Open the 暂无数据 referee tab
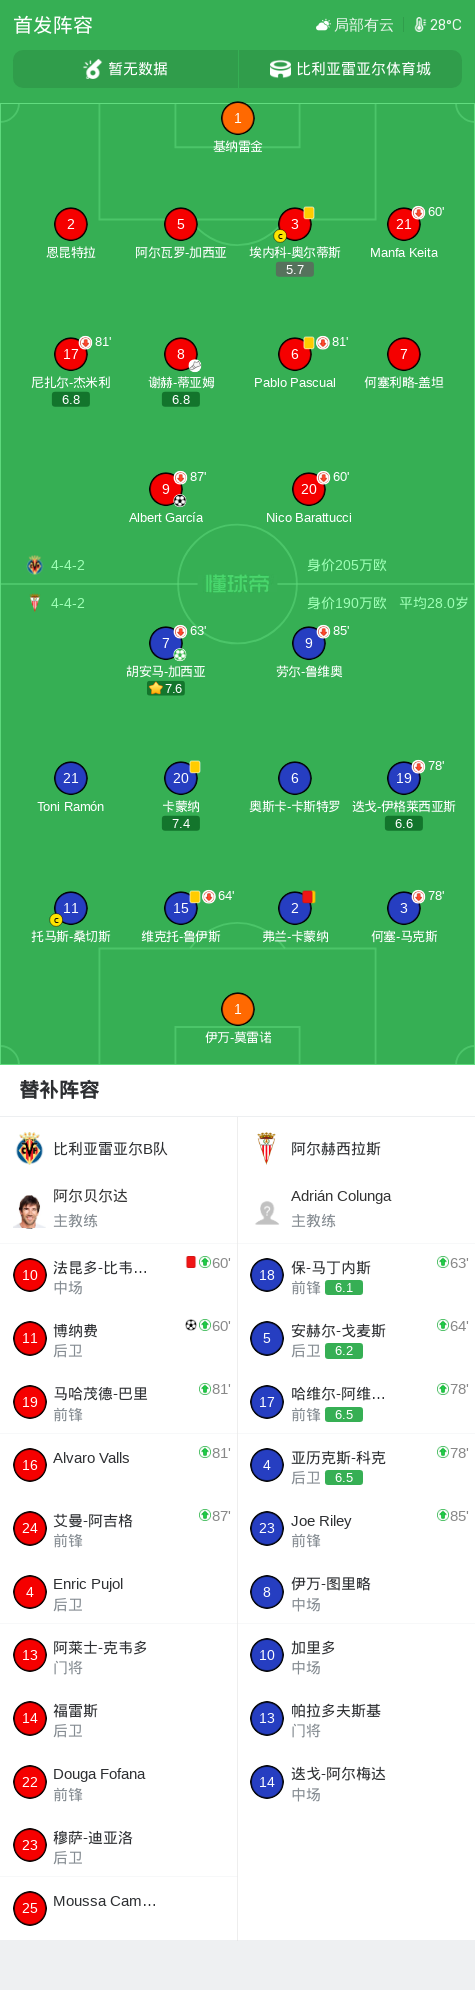Image resolution: width=475 pixels, height=1990 pixels. pos(126,69)
